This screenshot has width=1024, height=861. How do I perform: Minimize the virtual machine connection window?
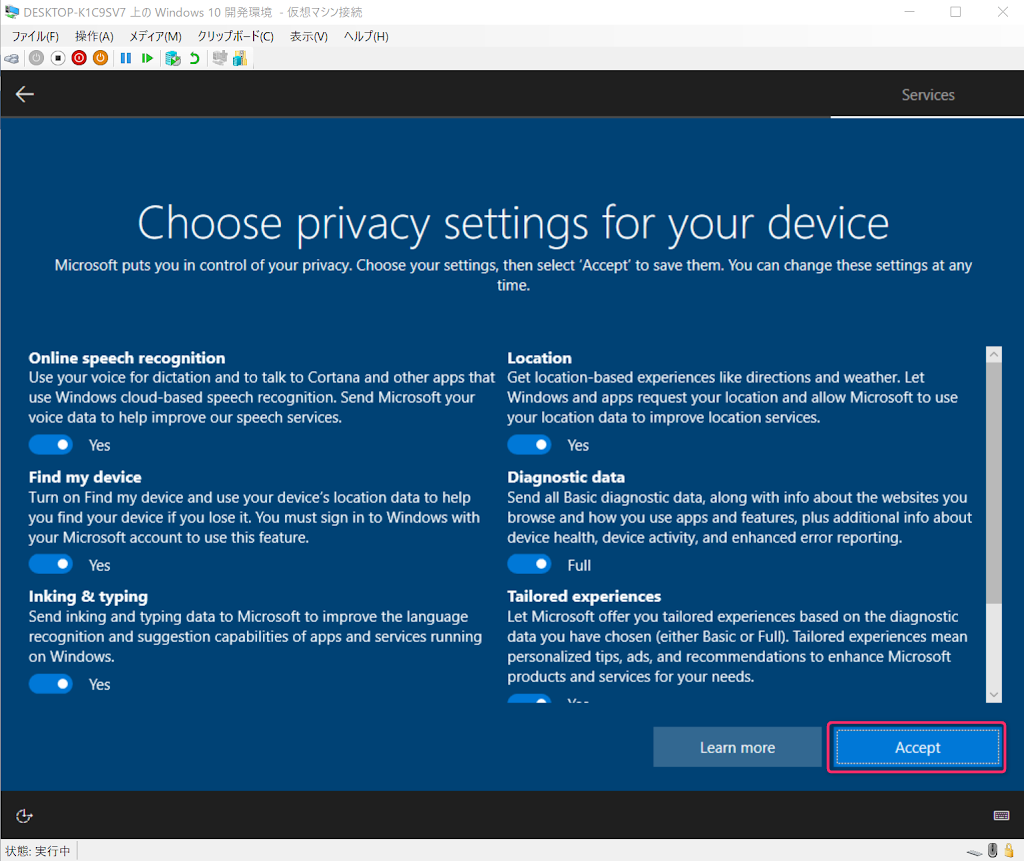909,12
